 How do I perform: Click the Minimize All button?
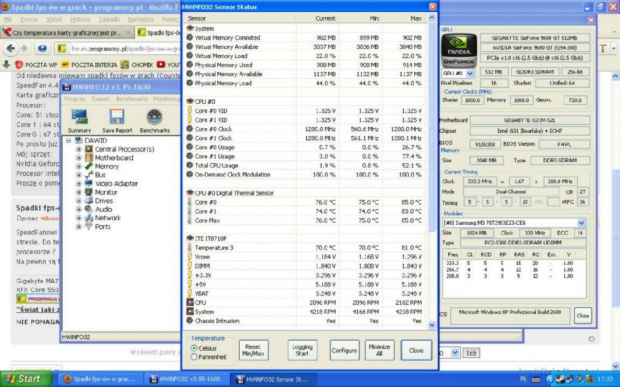pos(379,350)
